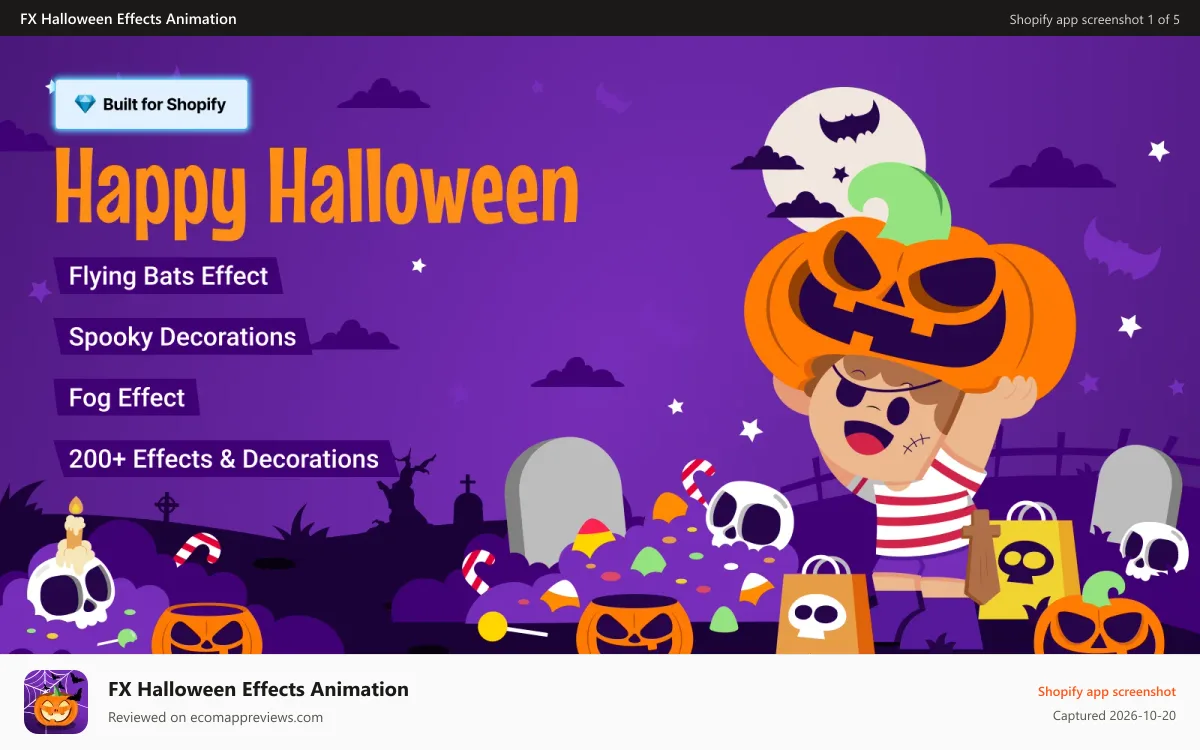
Task: Click 'Reviewed on ecomappreviews.com' text
Action: (x=215, y=717)
